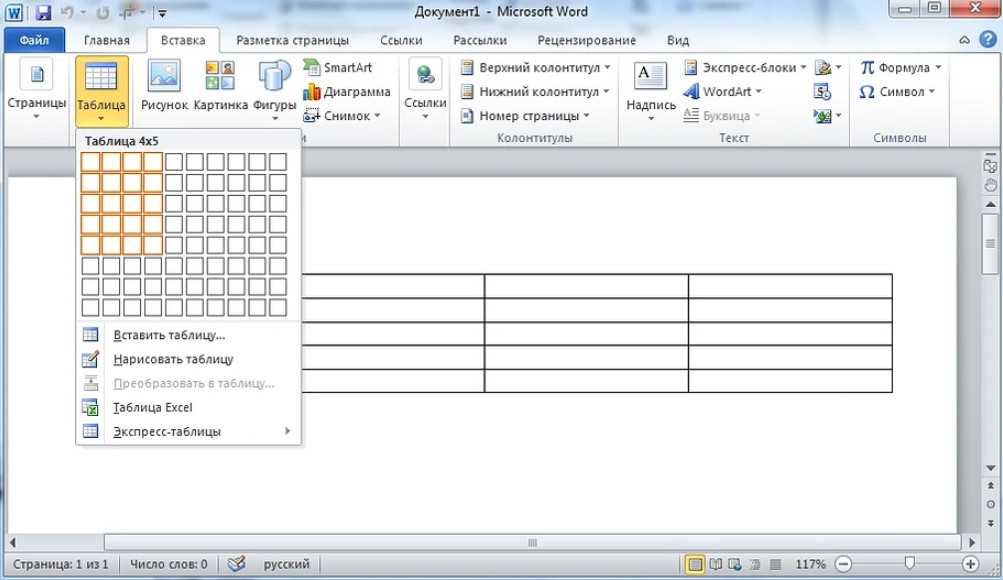The width and height of the screenshot is (1003, 580).
Task: Select Нарисовать таблицу menu entry
Action: (173, 359)
